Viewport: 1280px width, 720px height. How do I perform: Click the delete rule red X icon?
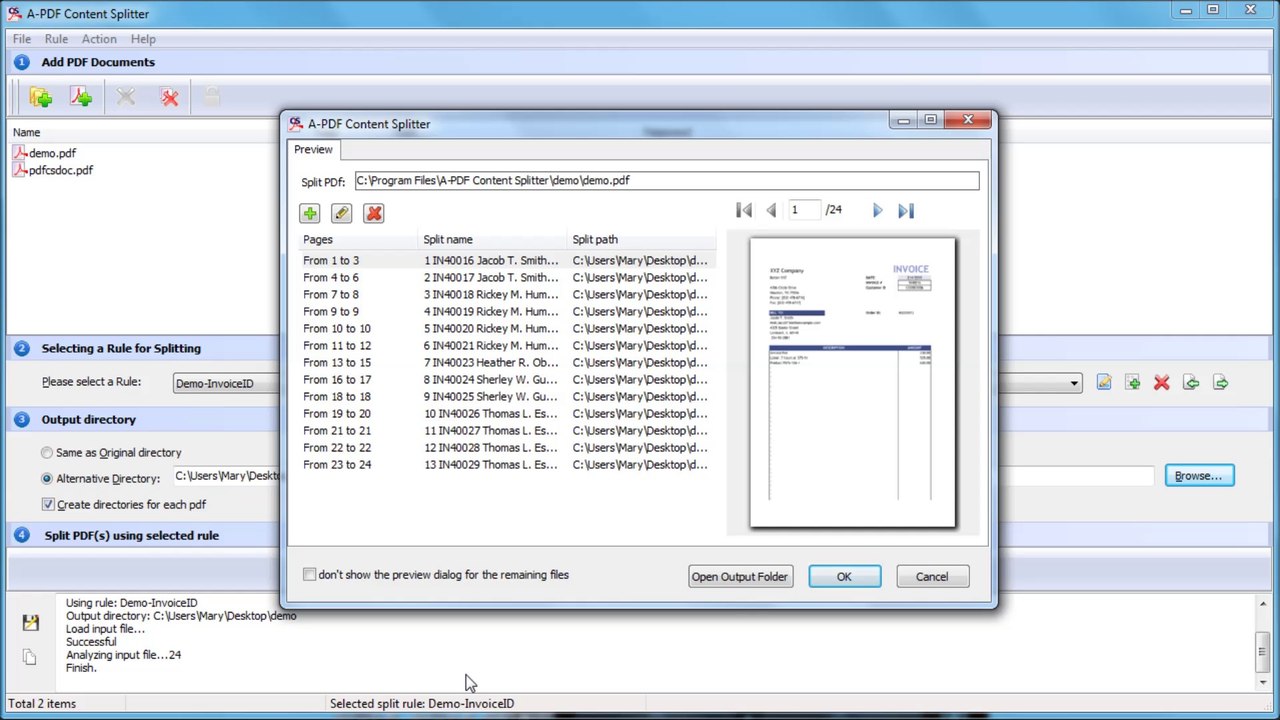(1162, 383)
